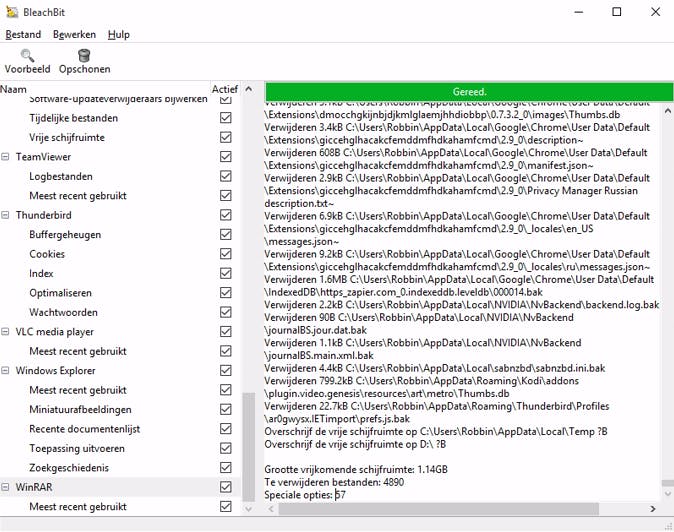Maximize the BleachBit window
This screenshot has height=532, width=674.
616,12
